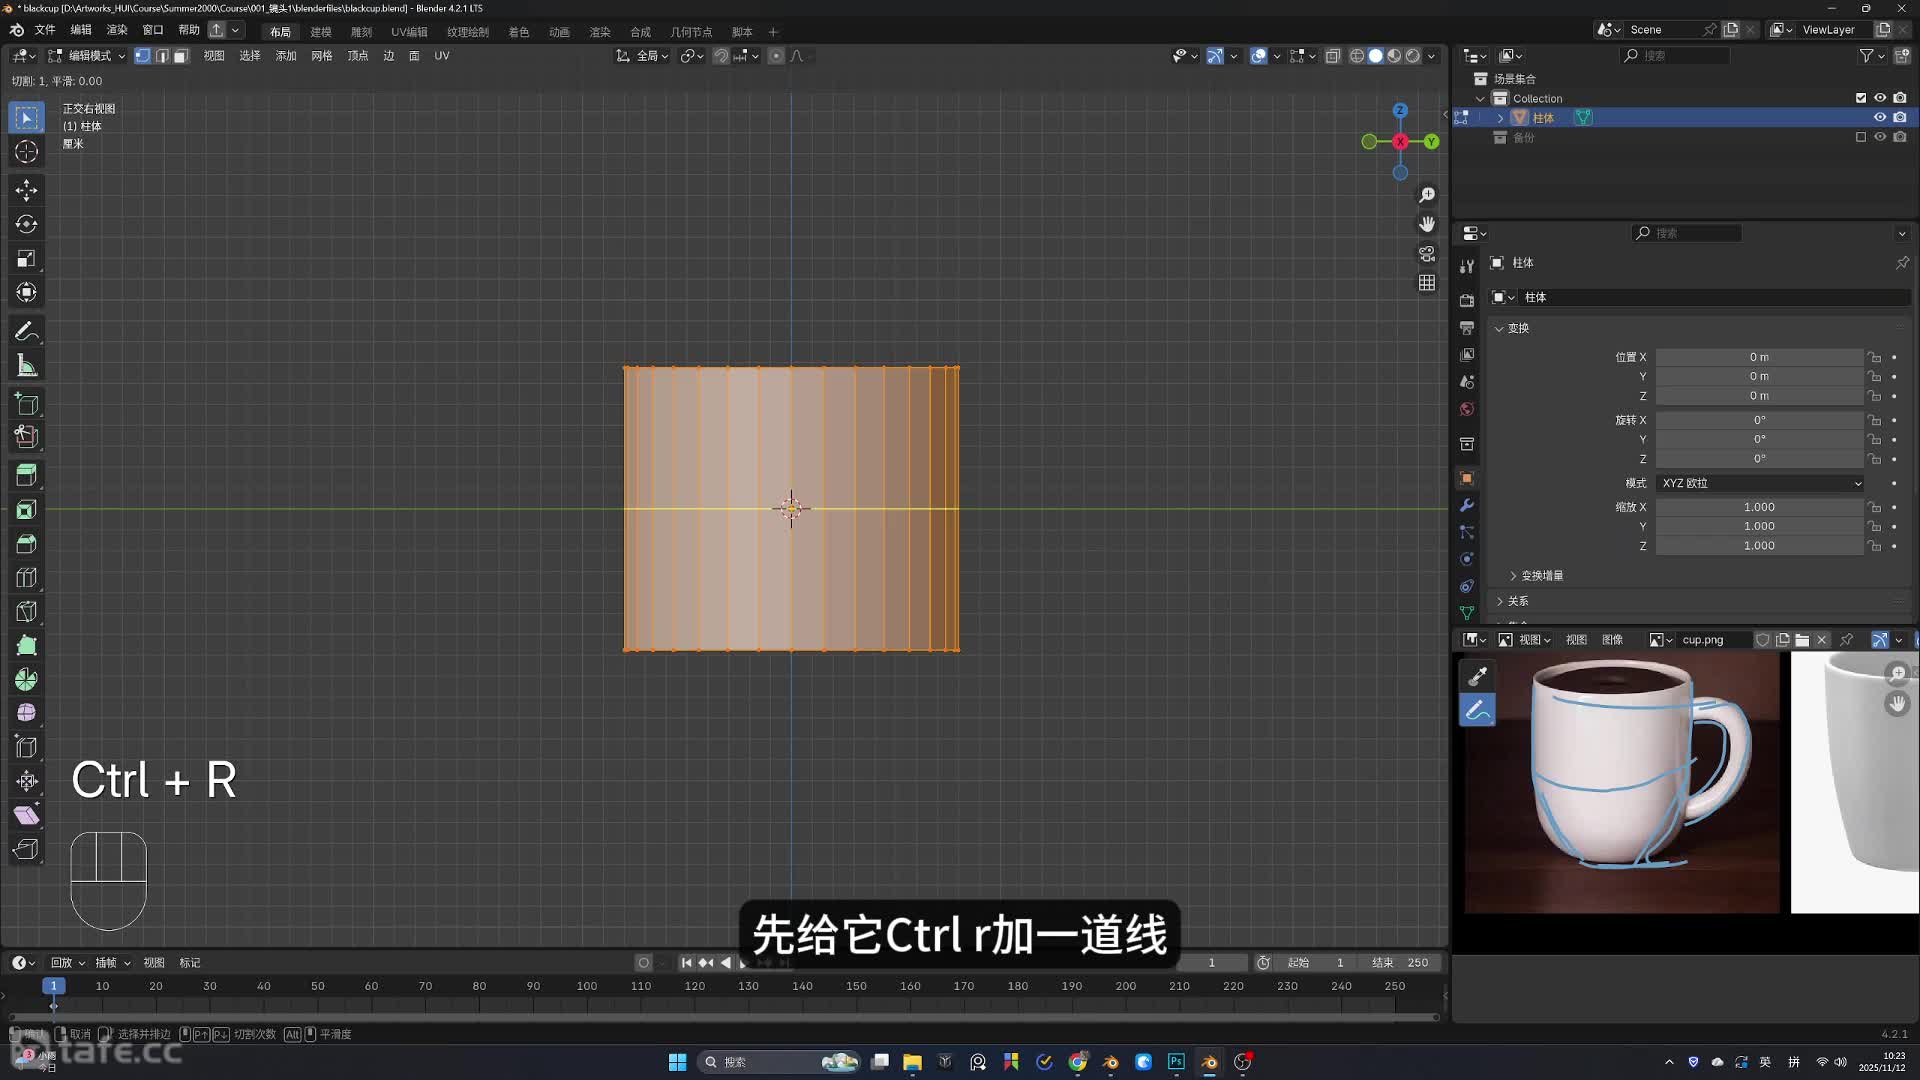Open the 网格 menu in viewport header
1920x1080 pixels.
[321, 56]
